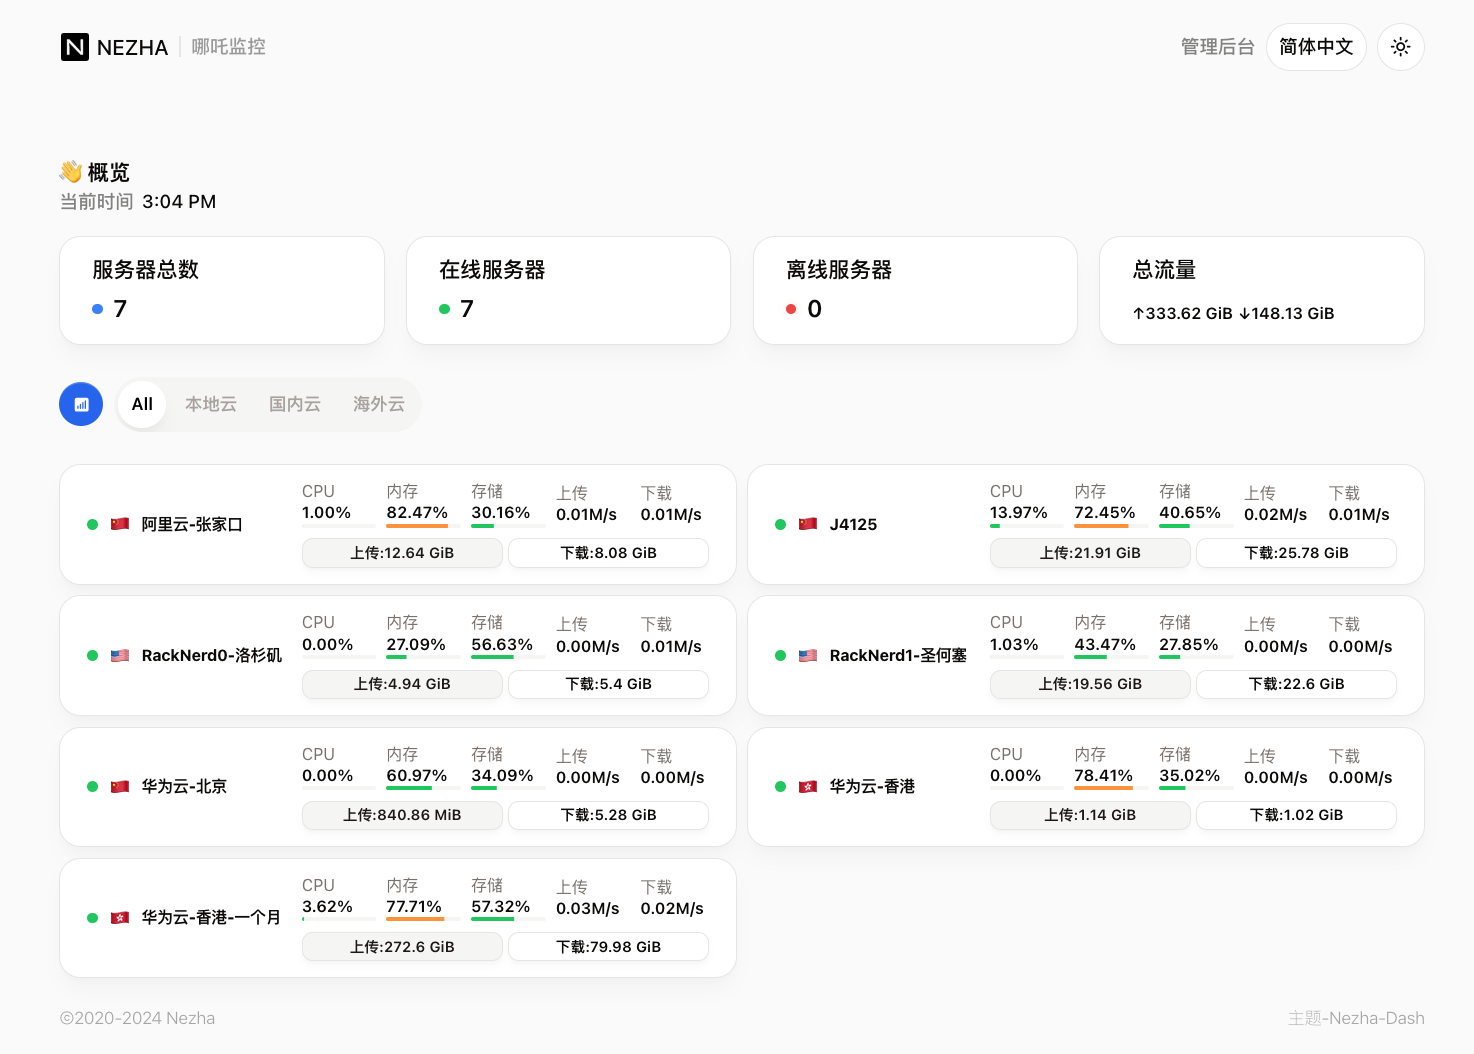Click the 总流量 summary card
This screenshot has height=1054, width=1474.
pyautogui.click(x=1261, y=290)
